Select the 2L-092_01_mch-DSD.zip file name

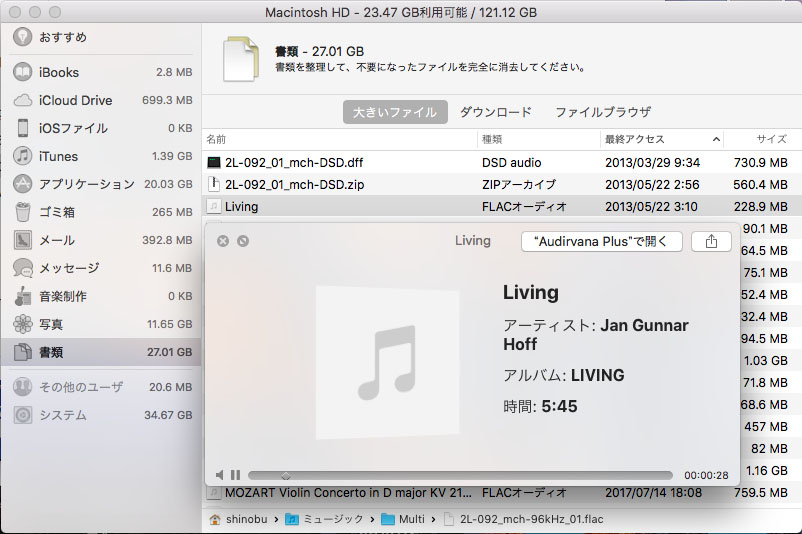coord(295,184)
